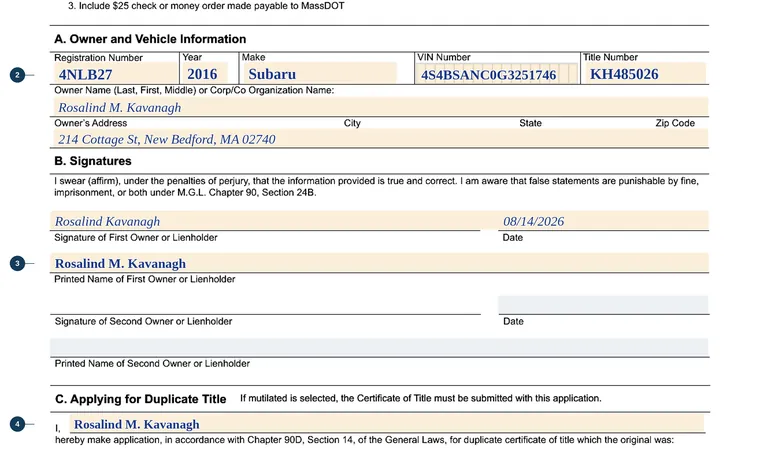760x456 pixels.
Task: Select the Title Number field KH485026
Action: coord(644,74)
